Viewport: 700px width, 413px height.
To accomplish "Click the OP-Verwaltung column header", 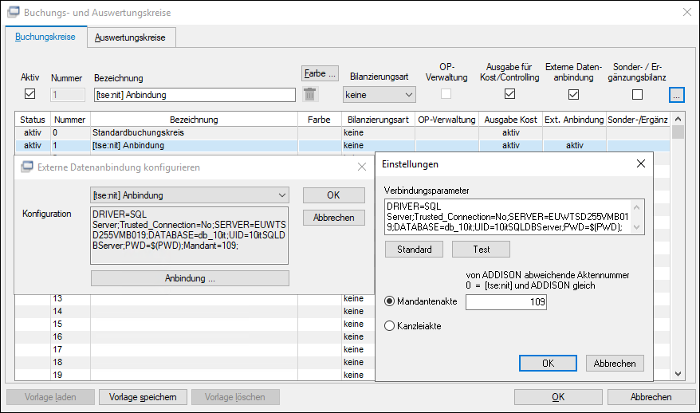I will click(x=446, y=120).
